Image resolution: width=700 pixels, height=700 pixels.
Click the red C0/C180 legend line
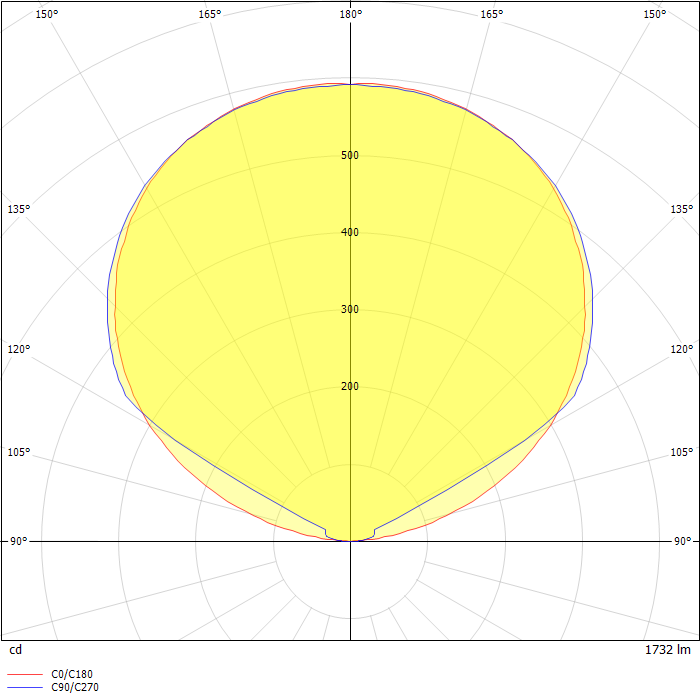pos(25,674)
